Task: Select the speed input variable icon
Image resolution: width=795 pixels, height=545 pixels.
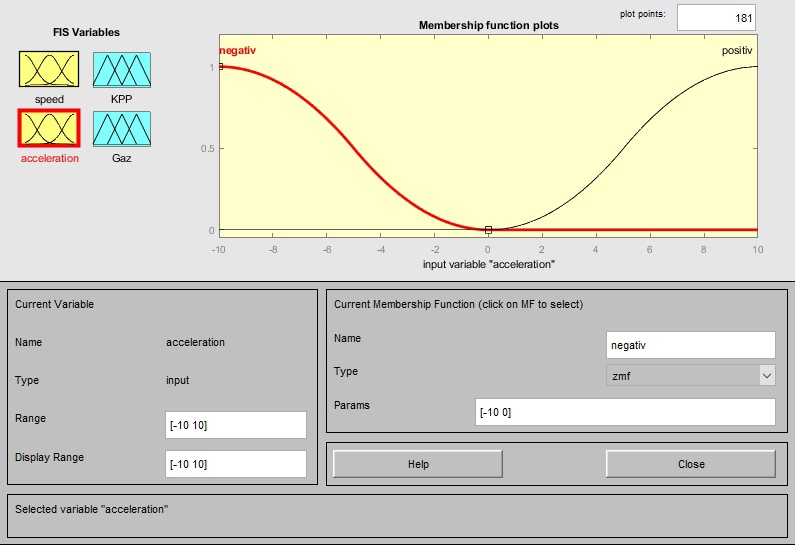Action: (49, 69)
